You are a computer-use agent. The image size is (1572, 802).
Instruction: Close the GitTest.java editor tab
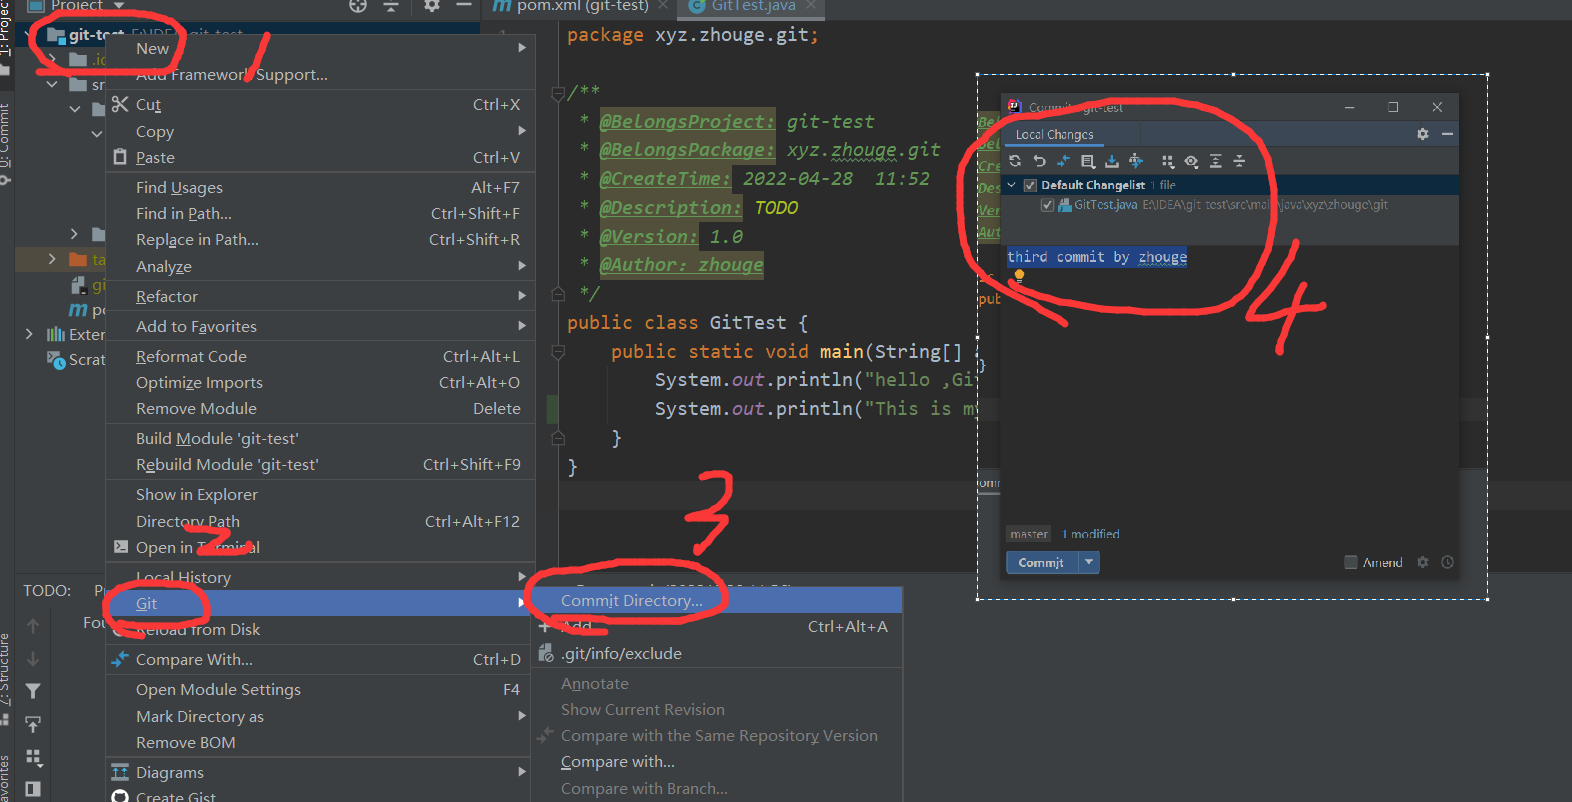[x=810, y=5]
